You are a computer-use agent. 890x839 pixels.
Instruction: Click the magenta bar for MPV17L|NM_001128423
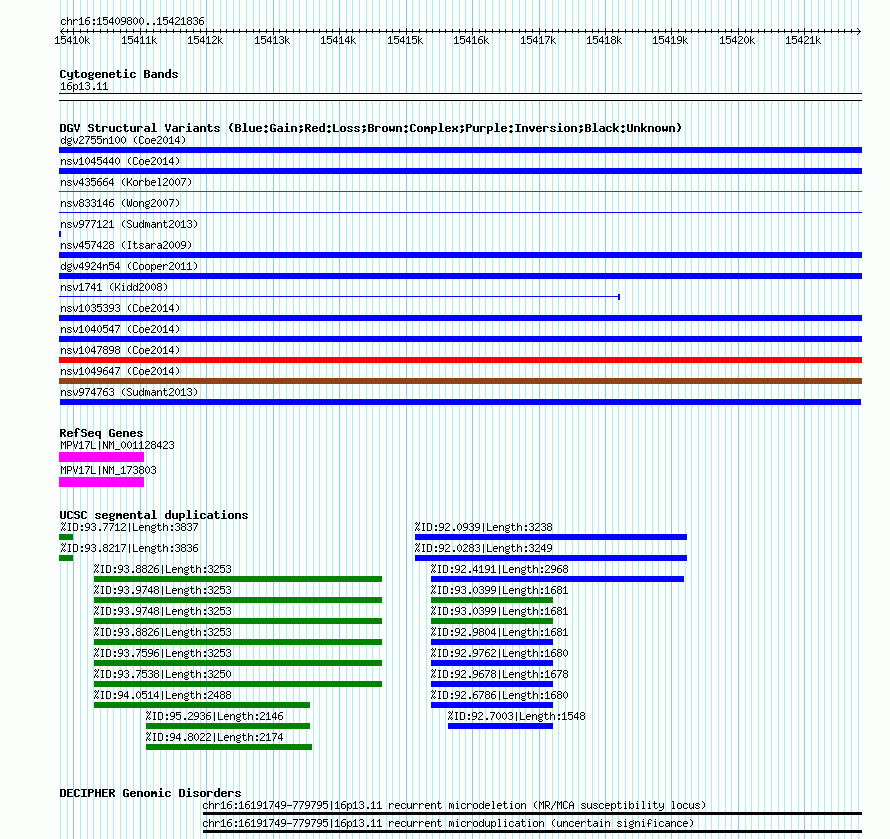(102, 457)
